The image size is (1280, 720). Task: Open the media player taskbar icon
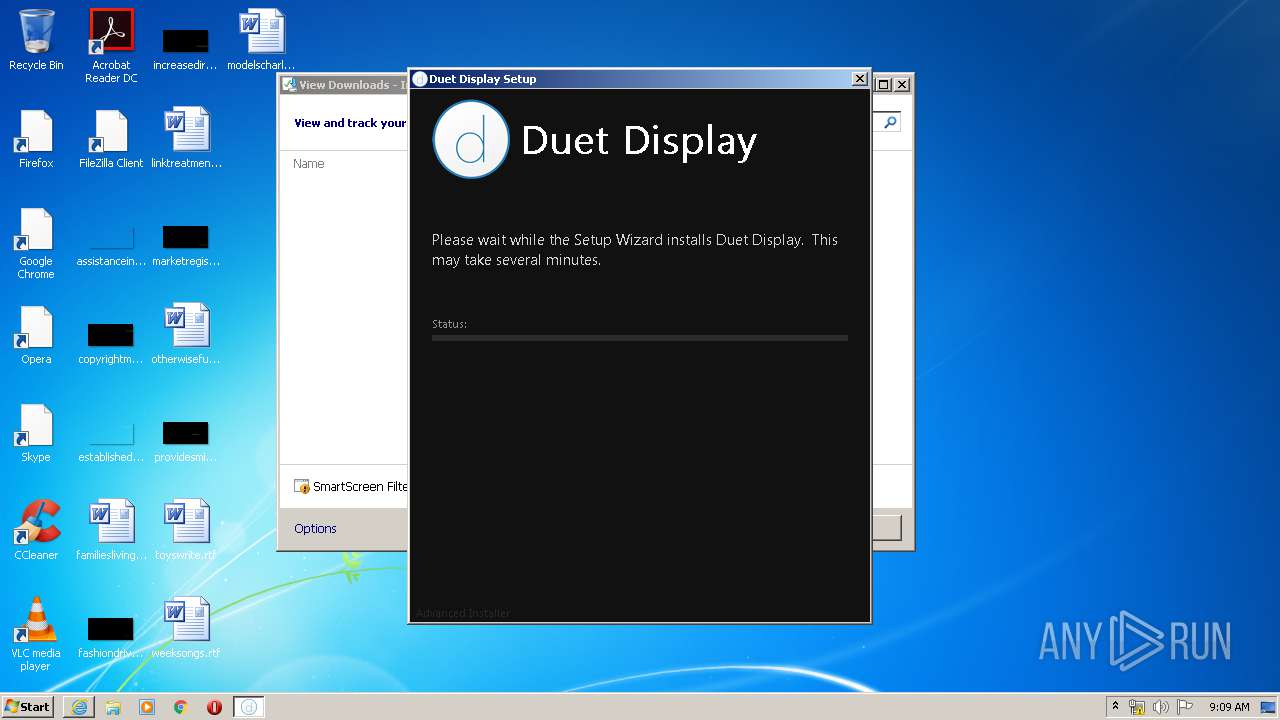point(147,707)
